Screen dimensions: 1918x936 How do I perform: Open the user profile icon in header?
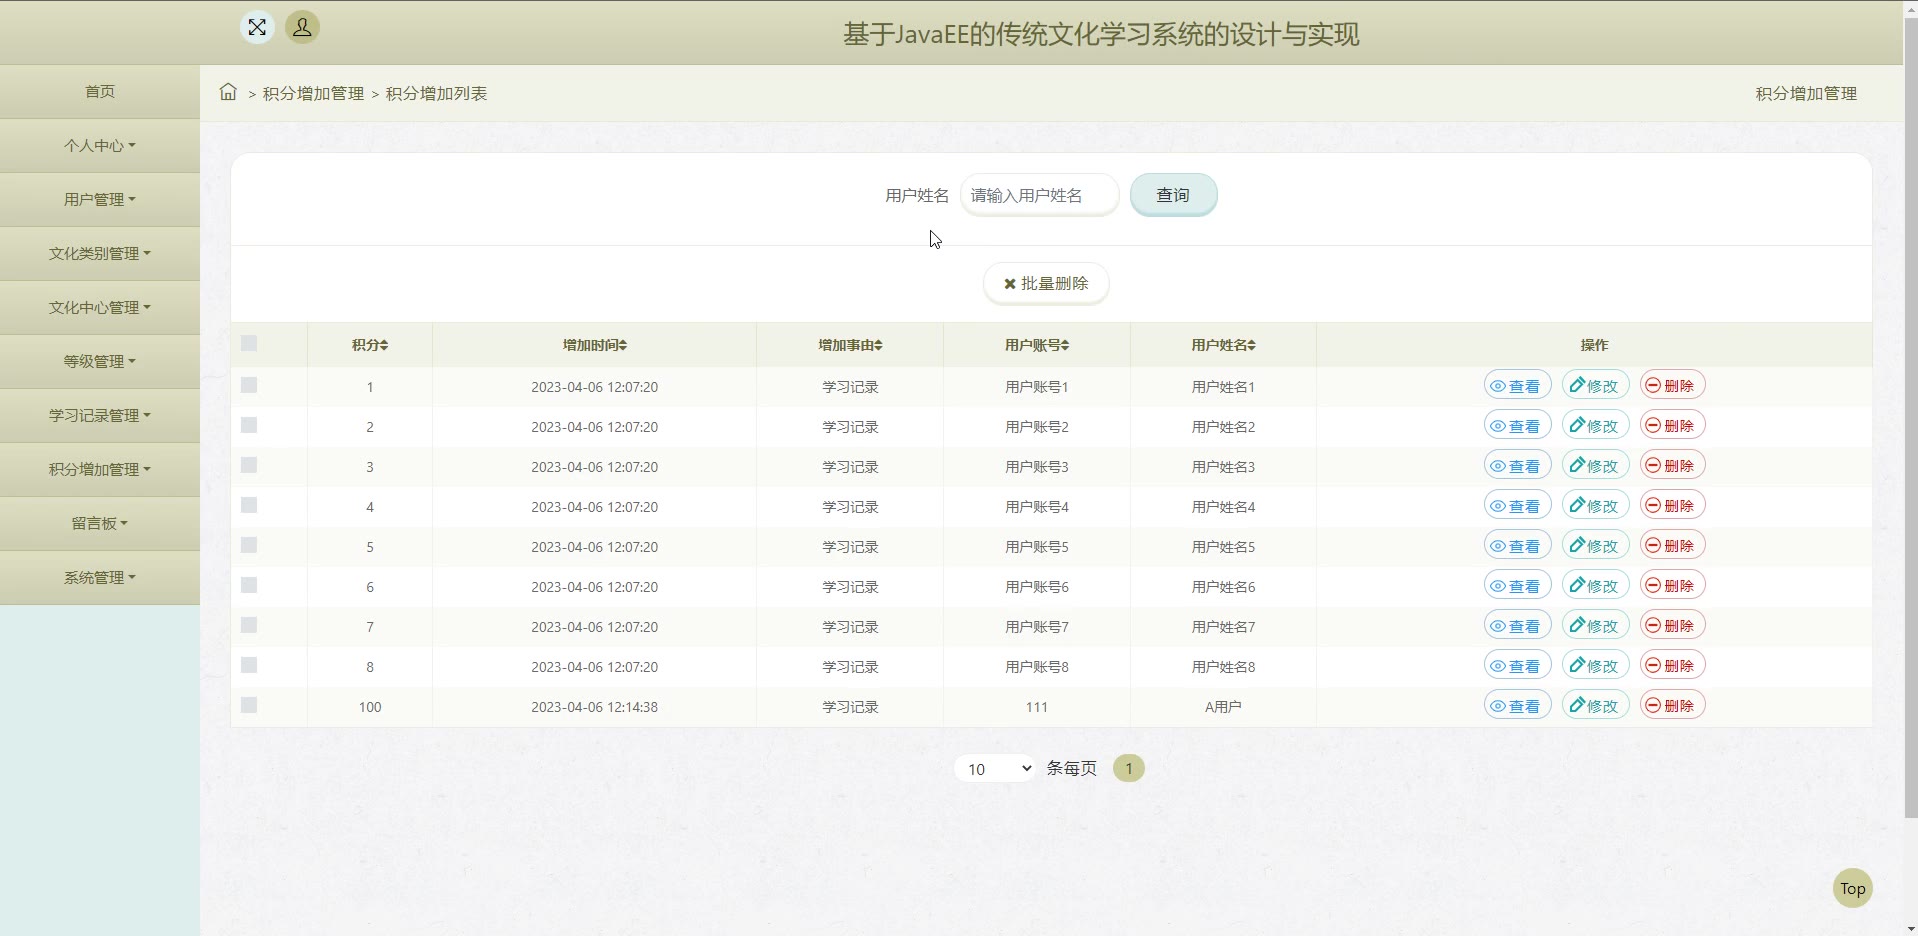(302, 27)
